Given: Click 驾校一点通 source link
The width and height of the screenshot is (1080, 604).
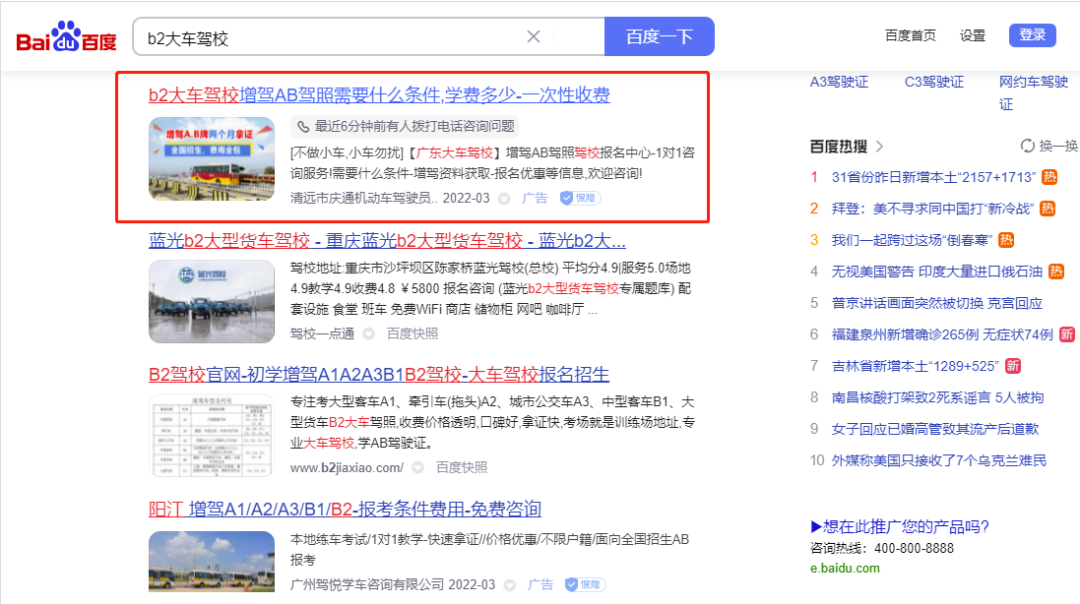Looking at the screenshot, I should click(322, 334).
